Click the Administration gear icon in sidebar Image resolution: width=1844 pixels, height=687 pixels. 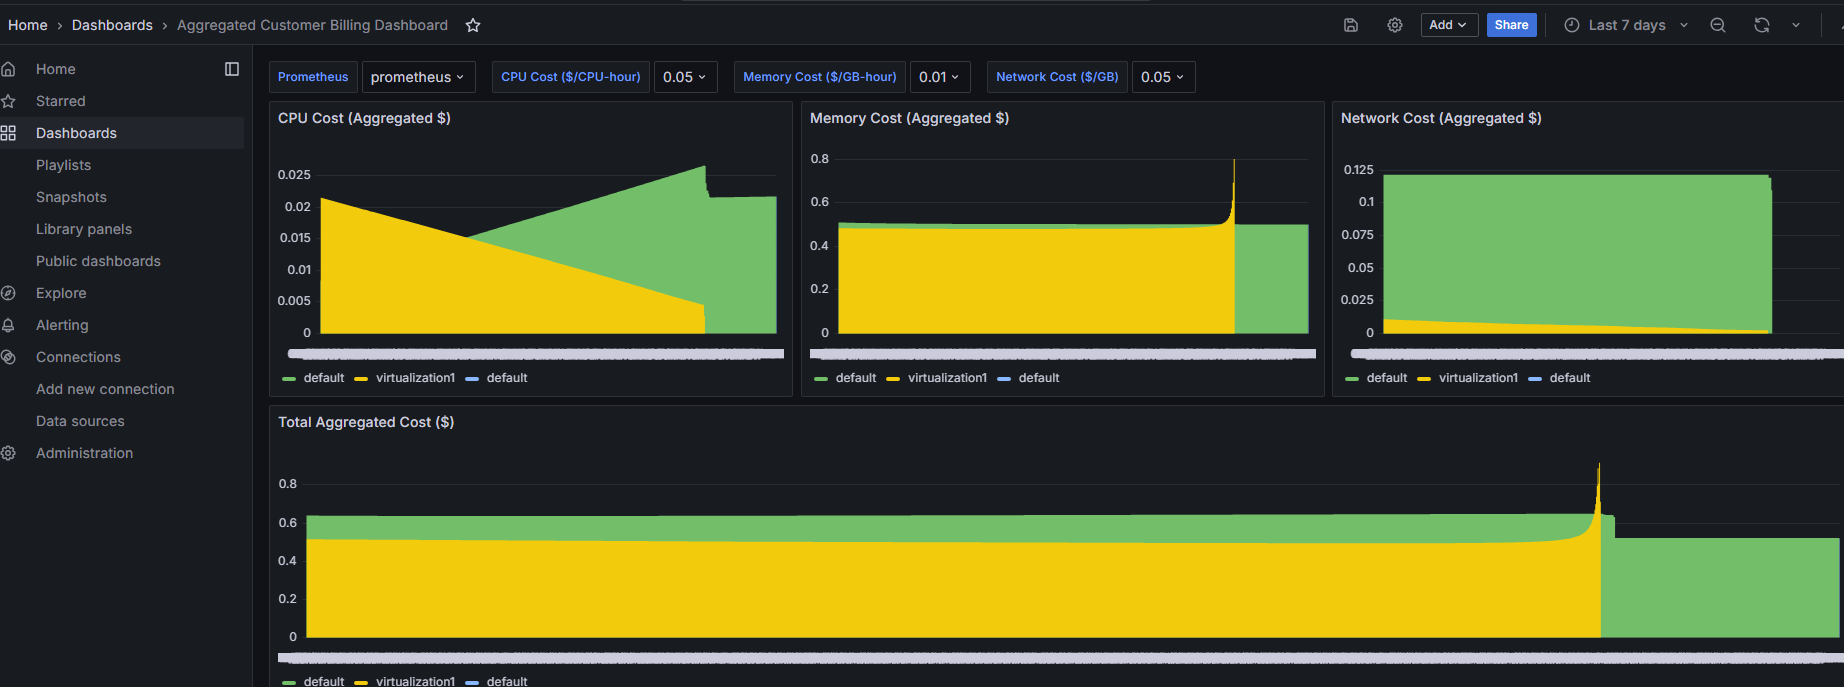(x=8, y=453)
